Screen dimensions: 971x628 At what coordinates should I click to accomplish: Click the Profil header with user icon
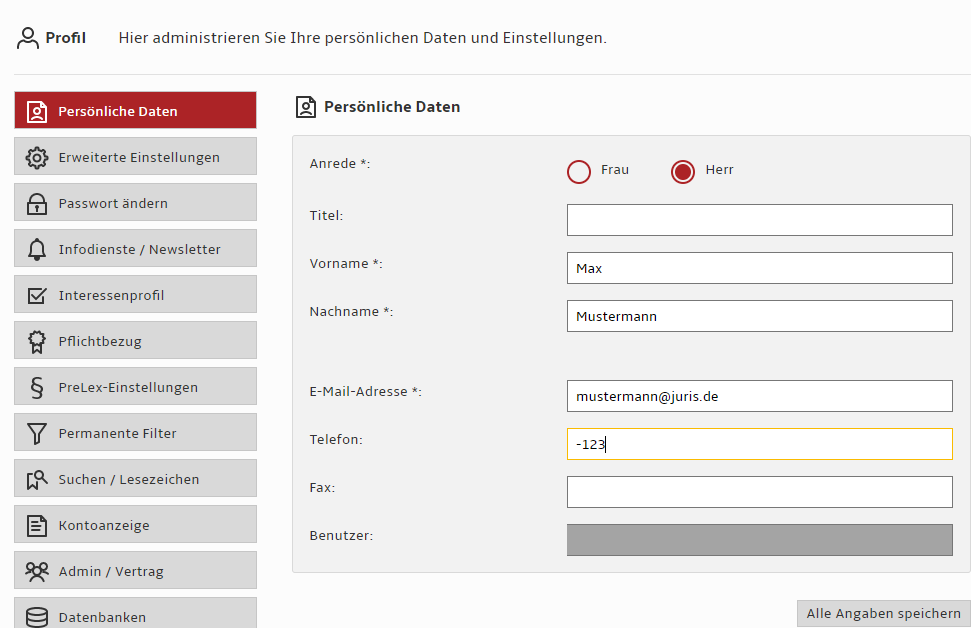(x=51, y=38)
